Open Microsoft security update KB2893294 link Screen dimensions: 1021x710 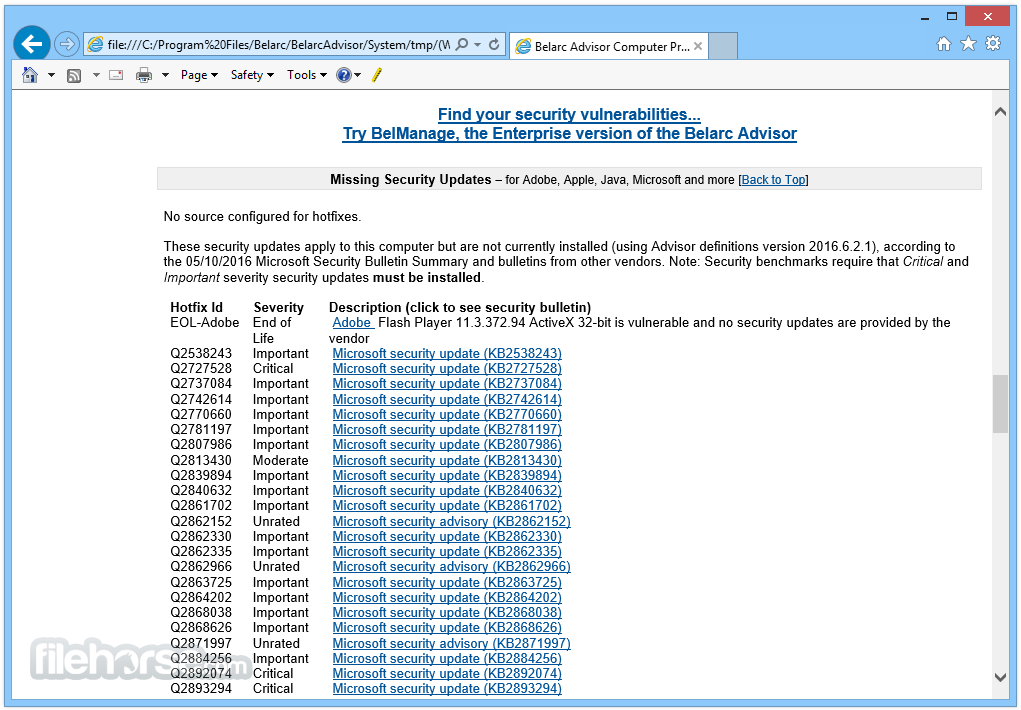pyautogui.click(x=447, y=689)
